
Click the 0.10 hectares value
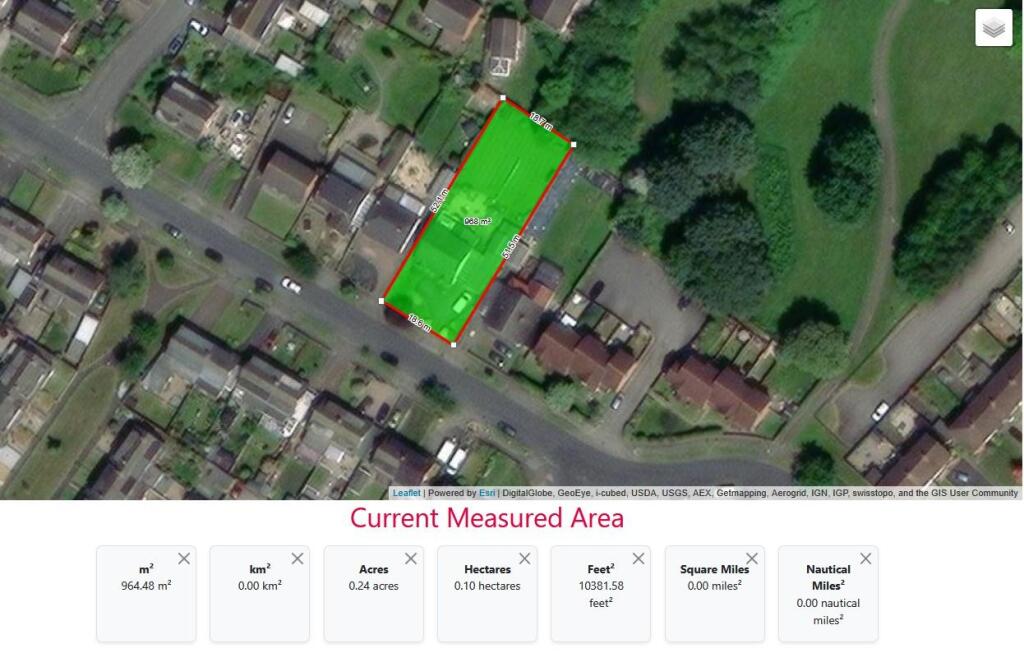click(x=487, y=586)
